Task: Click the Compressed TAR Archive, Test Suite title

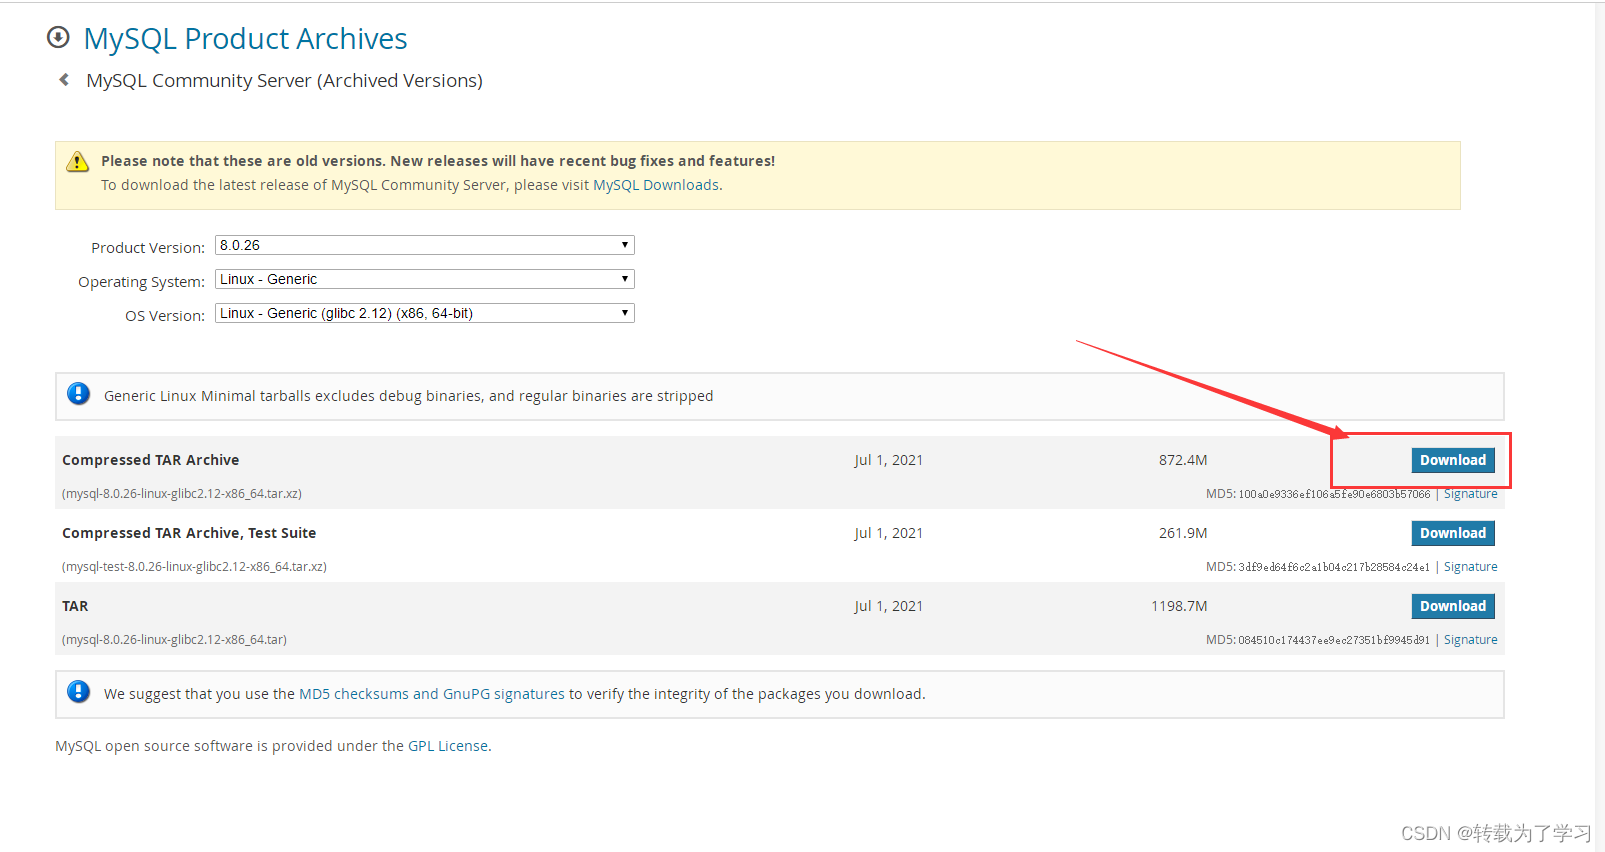Action: [189, 533]
